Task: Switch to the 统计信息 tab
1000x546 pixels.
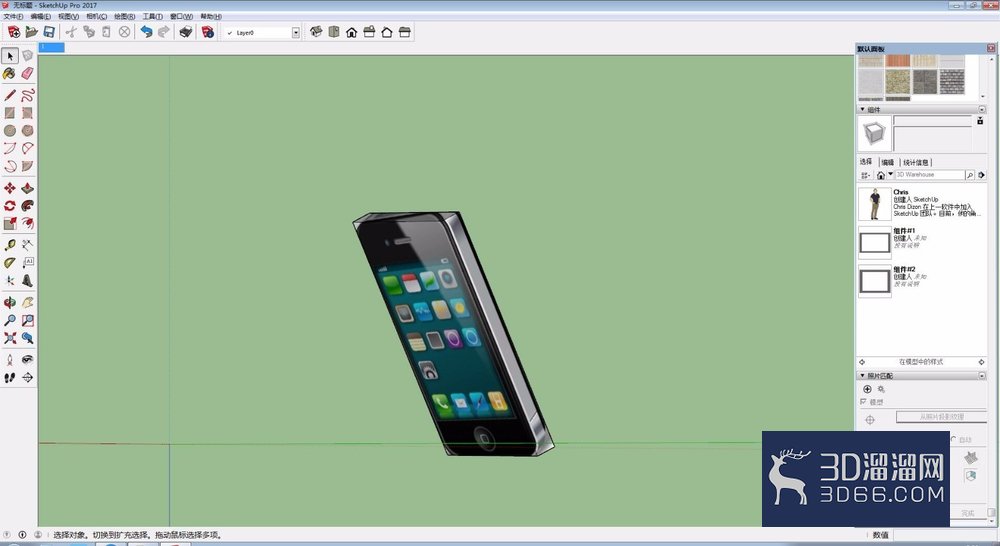Action: 916,162
